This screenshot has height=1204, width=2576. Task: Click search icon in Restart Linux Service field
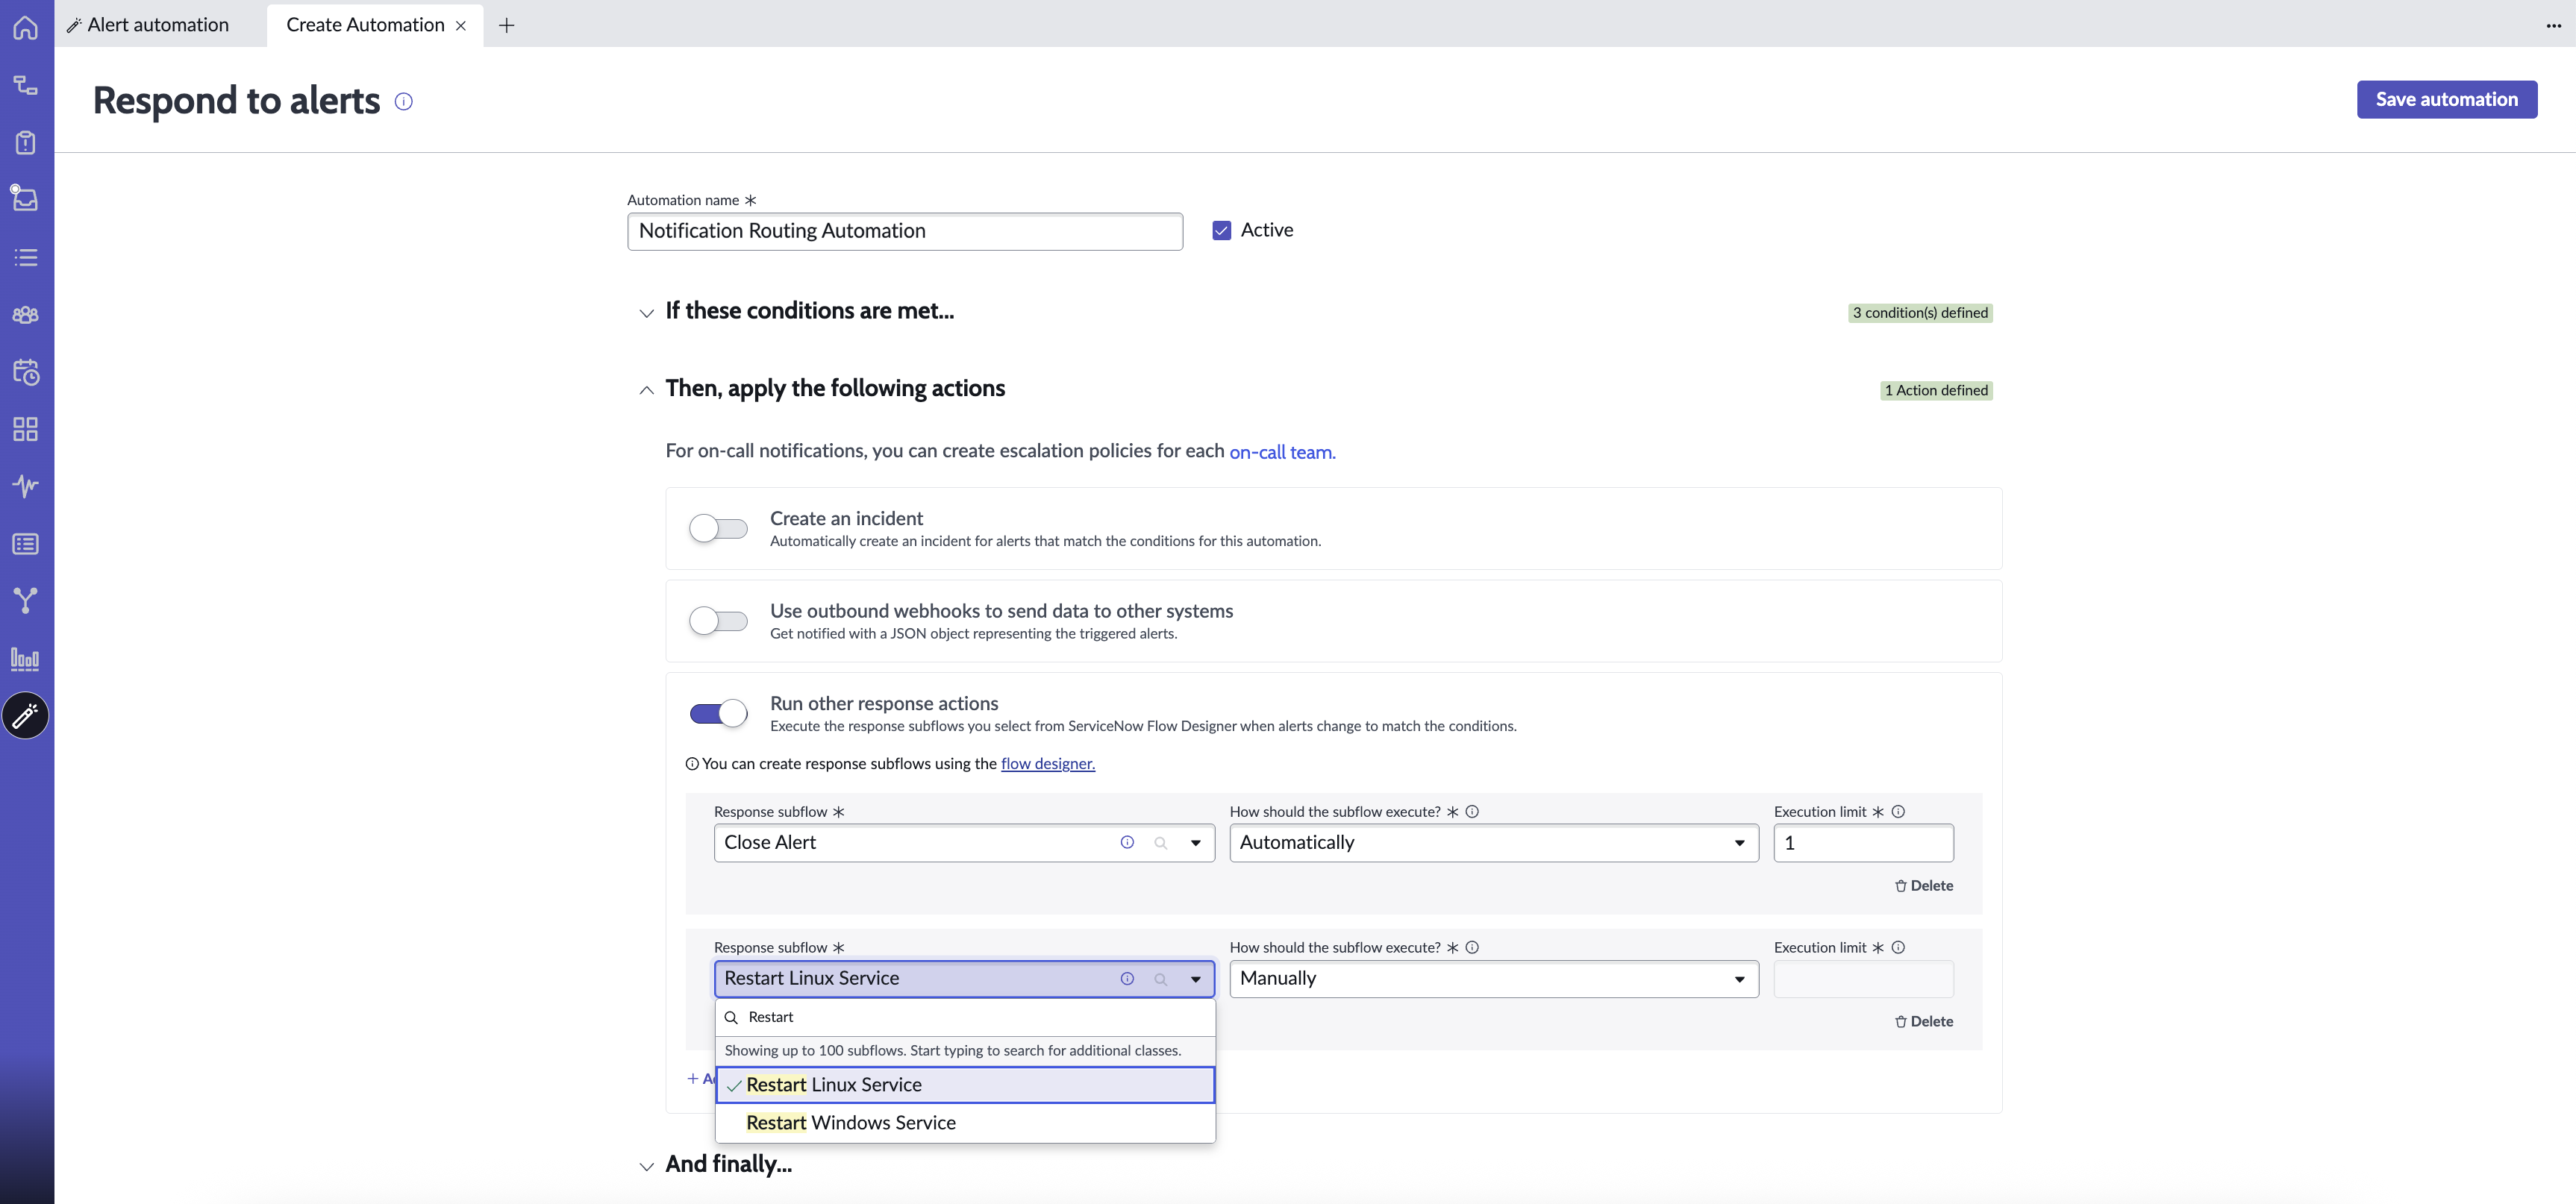pos(1161,979)
